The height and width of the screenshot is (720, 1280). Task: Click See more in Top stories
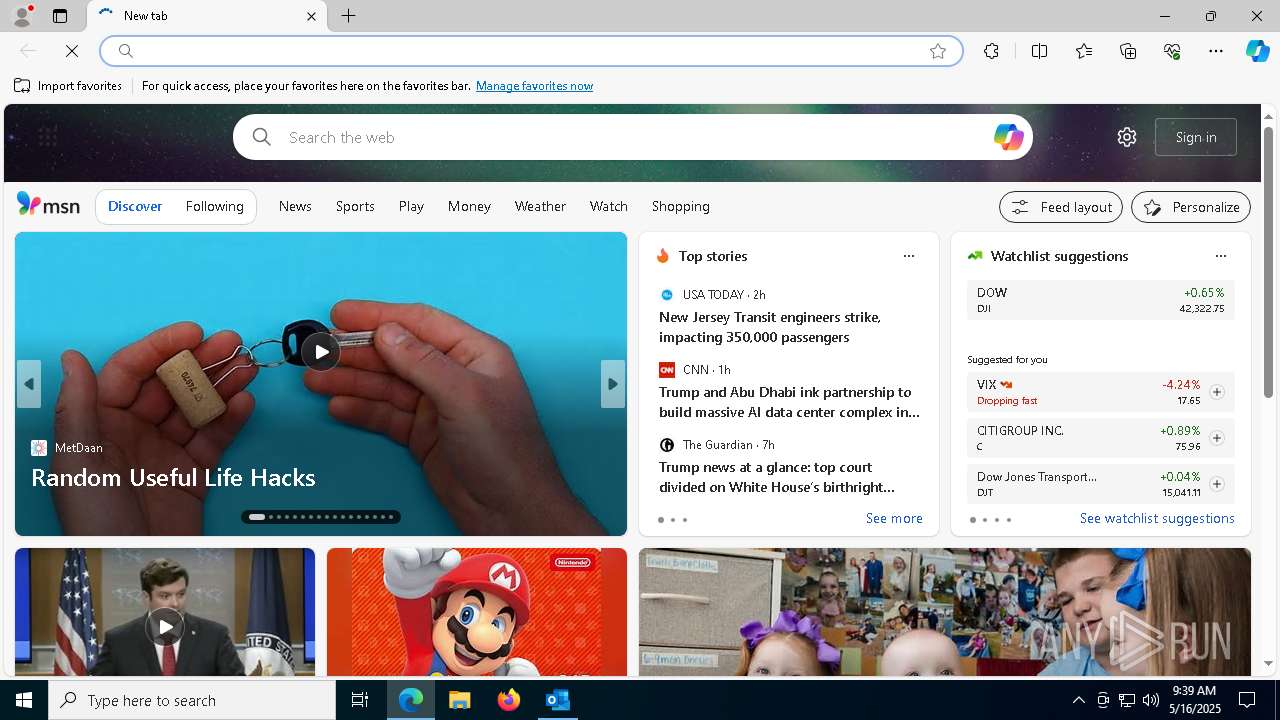click(894, 518)
